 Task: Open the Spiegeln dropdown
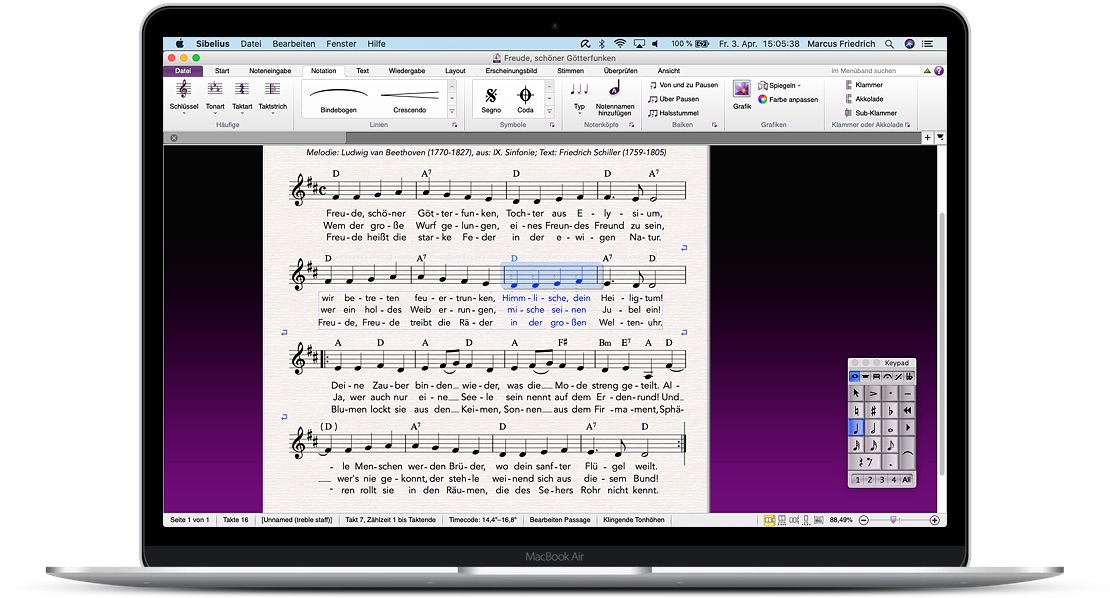(x=779, y=85)
